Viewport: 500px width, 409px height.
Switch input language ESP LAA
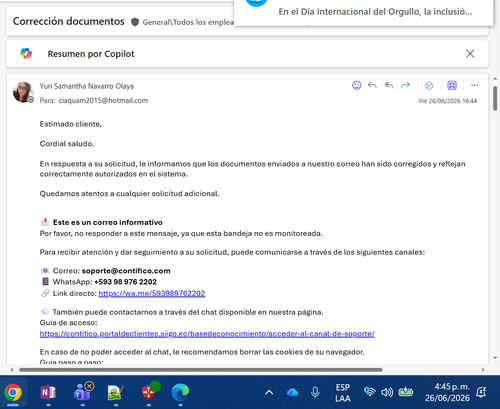pos(343,393)
